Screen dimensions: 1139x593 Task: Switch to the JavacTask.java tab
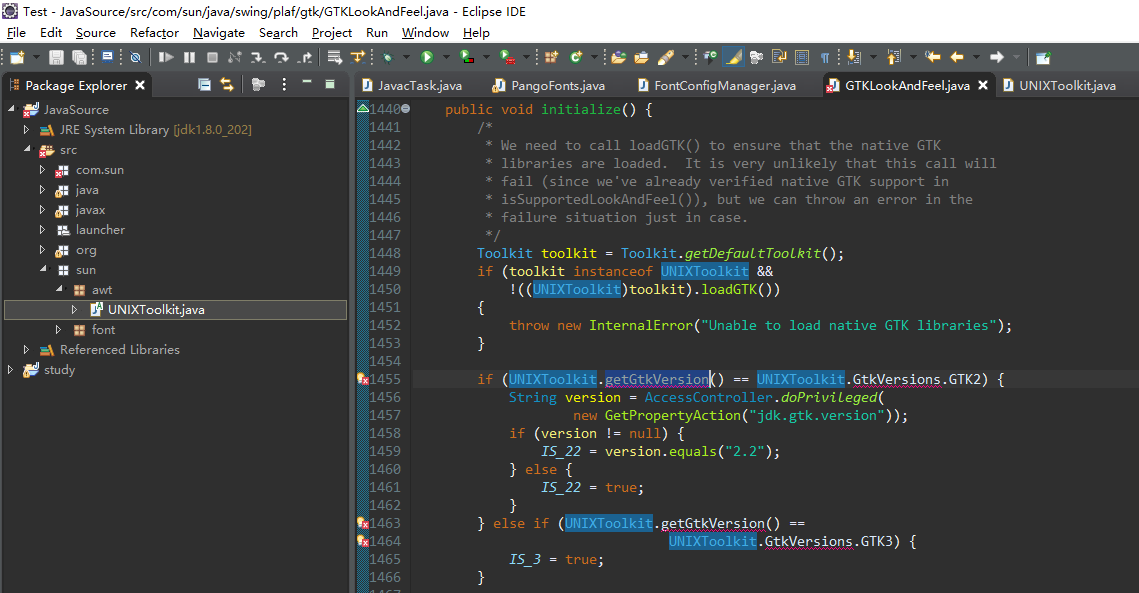tap(412, 86)
